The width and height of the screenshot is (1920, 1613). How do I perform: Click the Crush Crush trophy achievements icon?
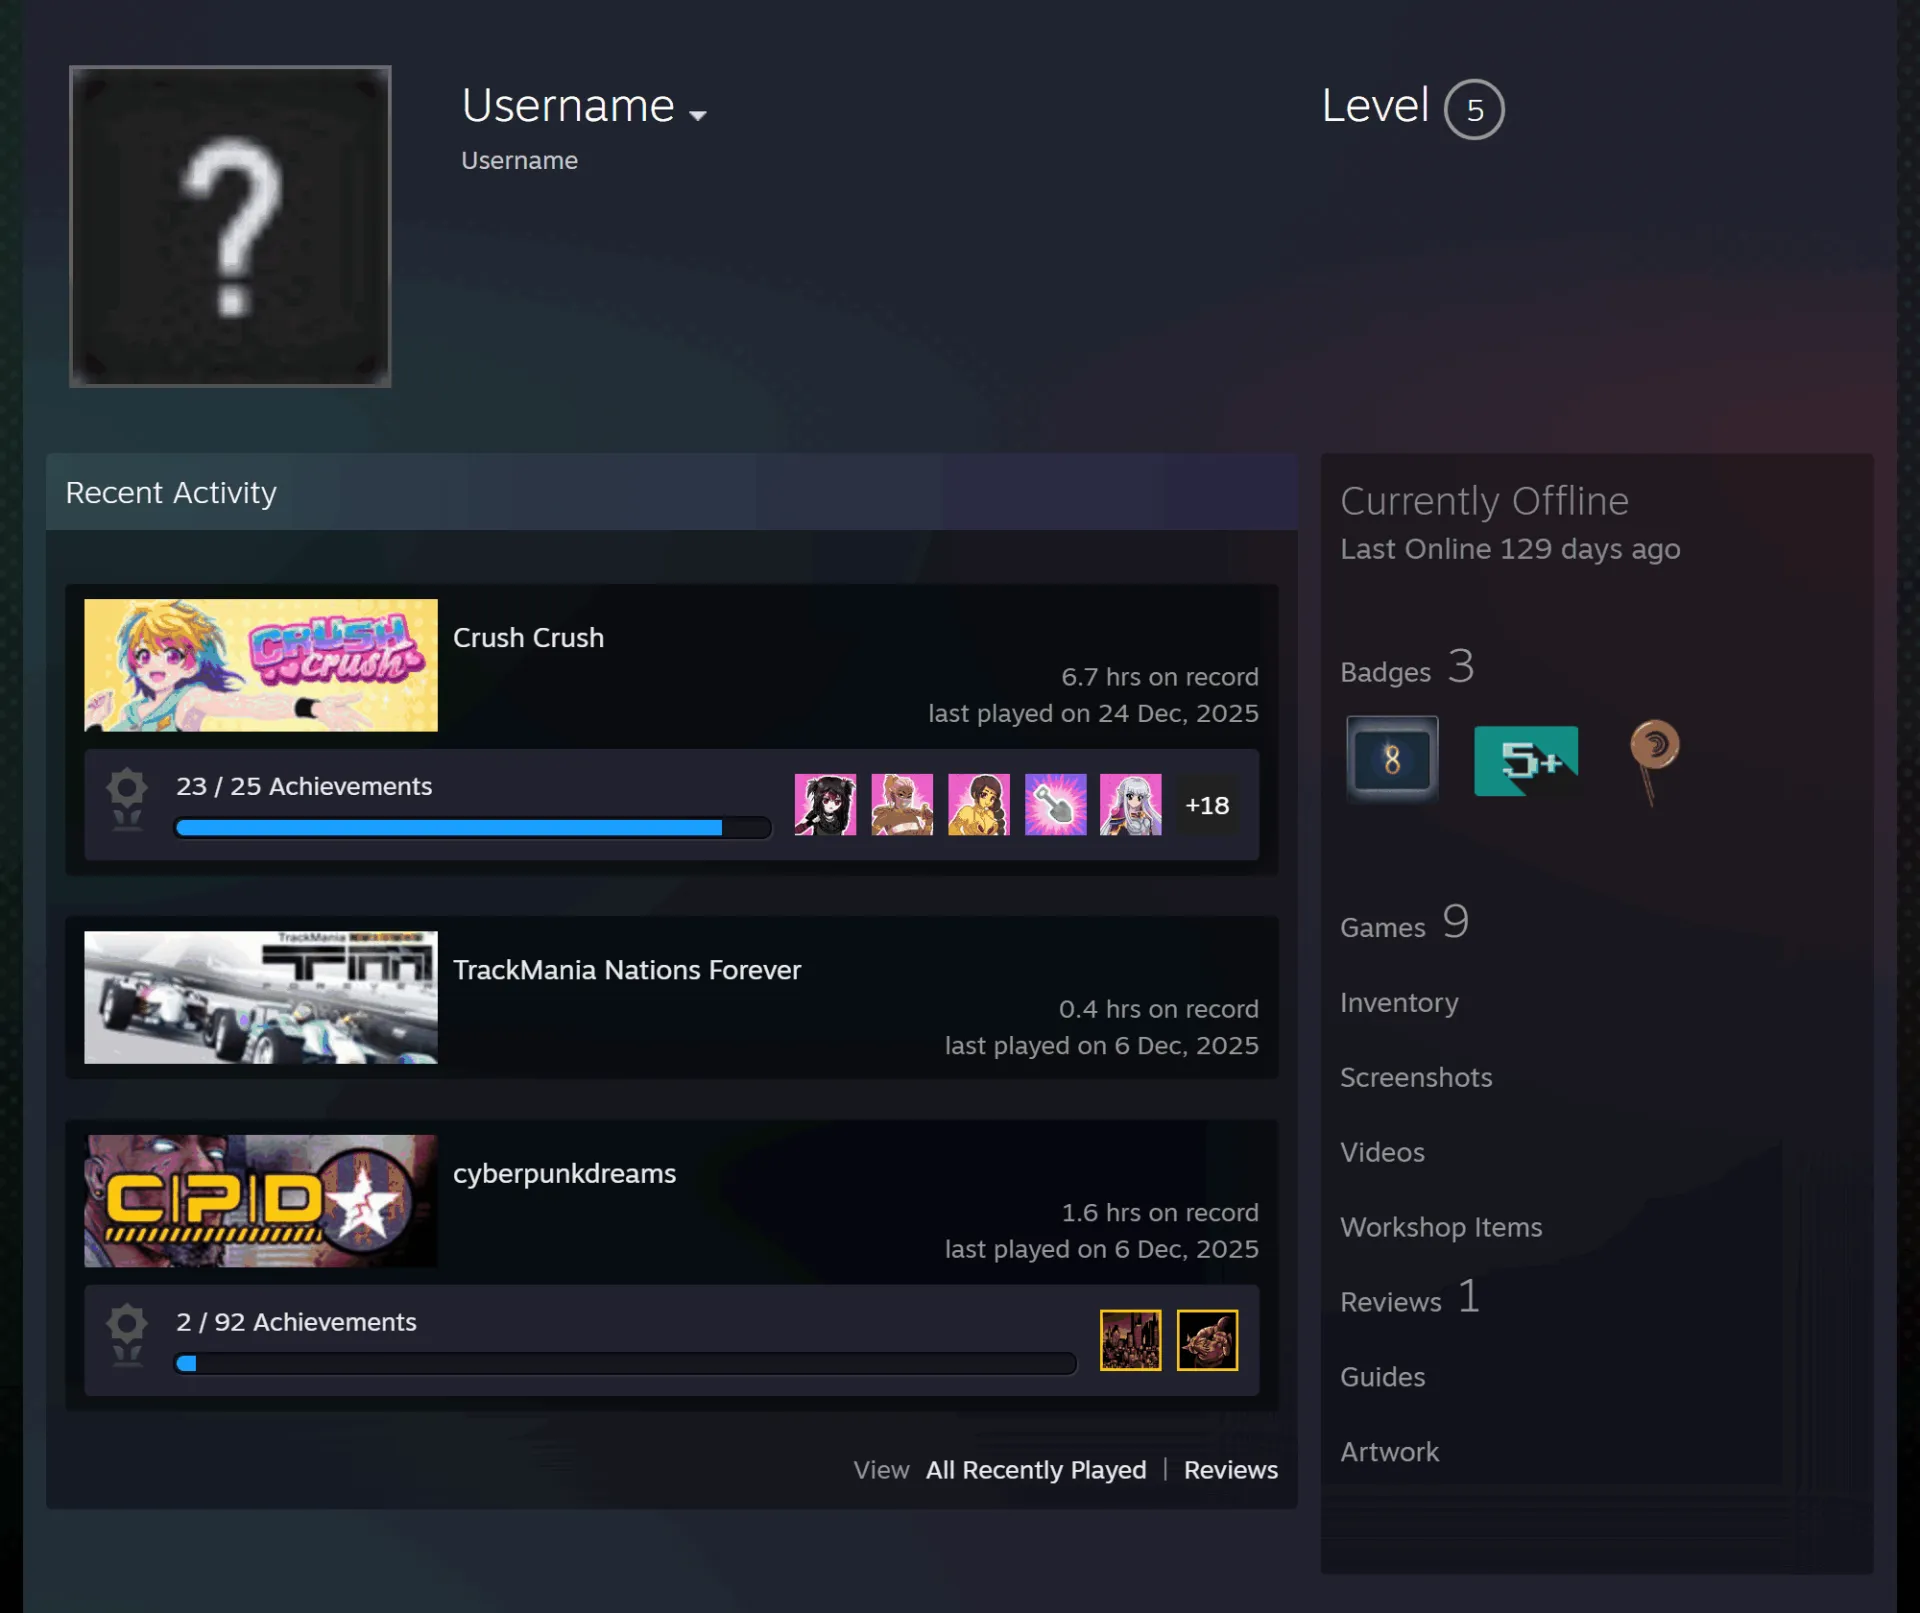click(127, 798)
